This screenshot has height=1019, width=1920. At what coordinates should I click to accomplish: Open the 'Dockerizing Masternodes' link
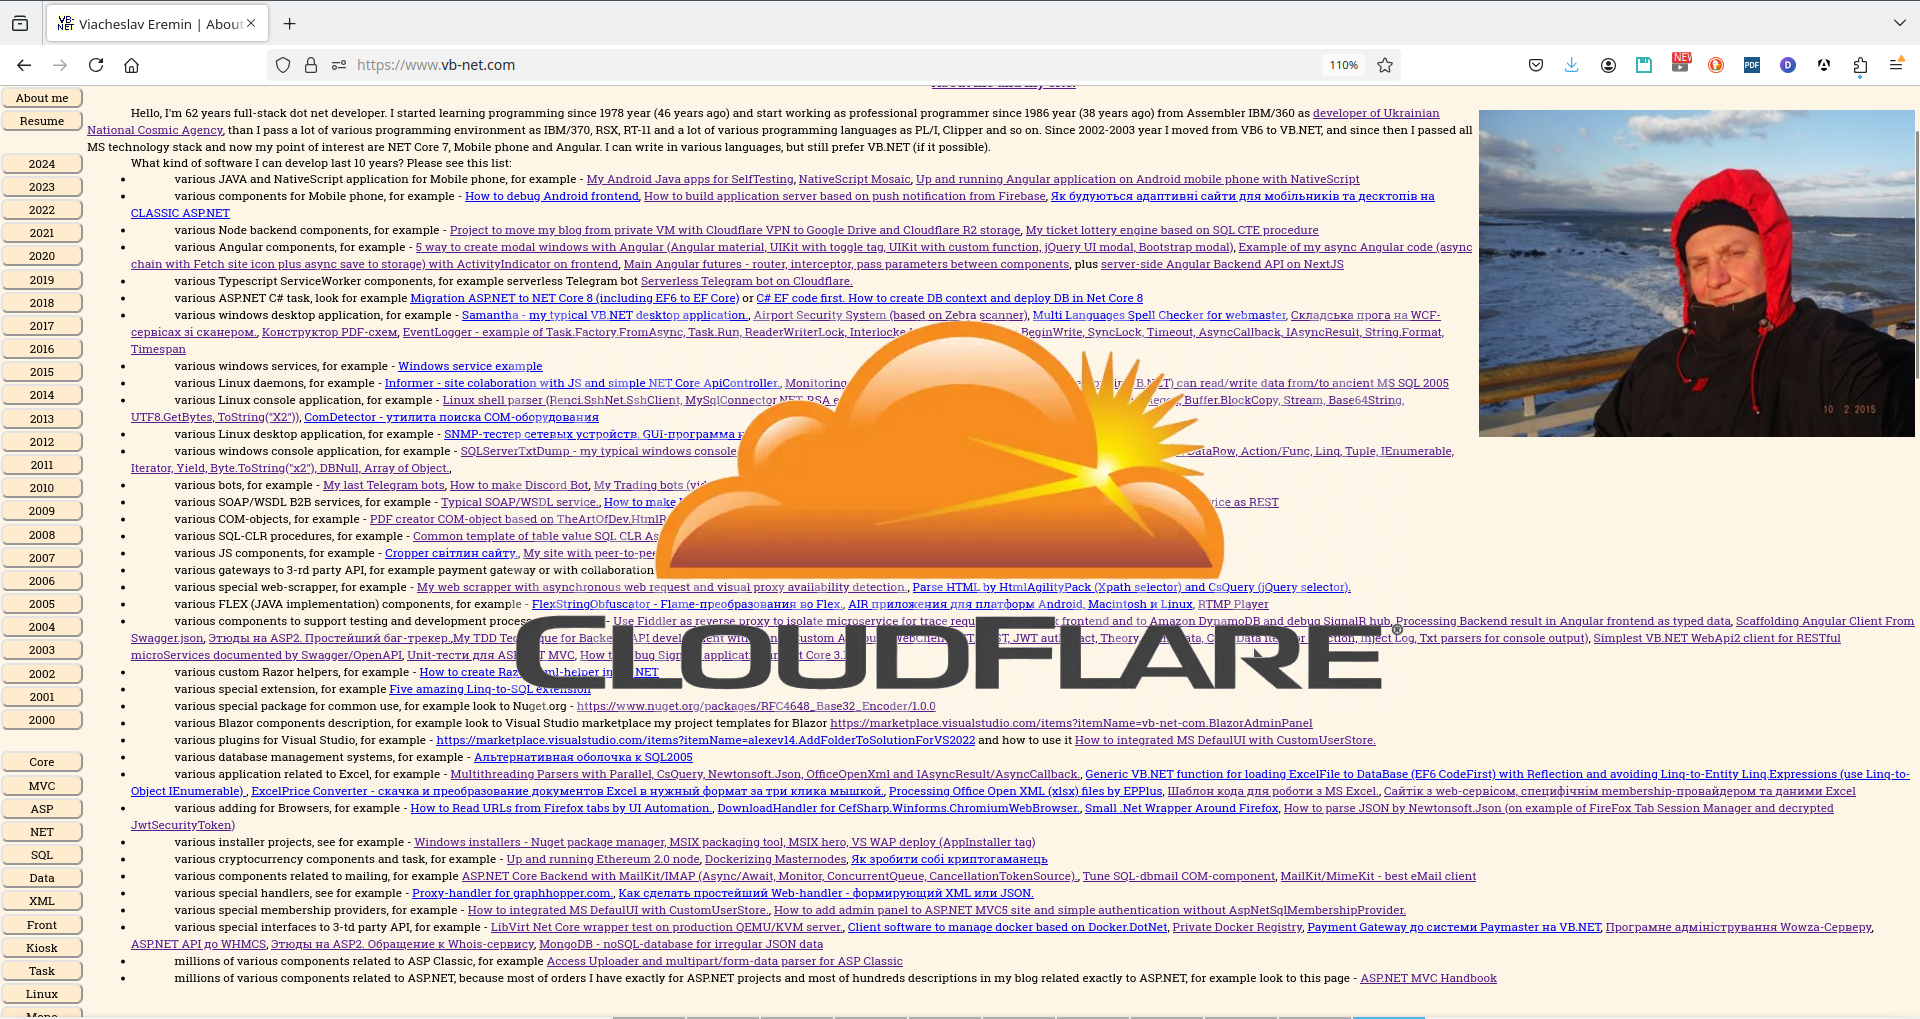(x=775, y=859)
